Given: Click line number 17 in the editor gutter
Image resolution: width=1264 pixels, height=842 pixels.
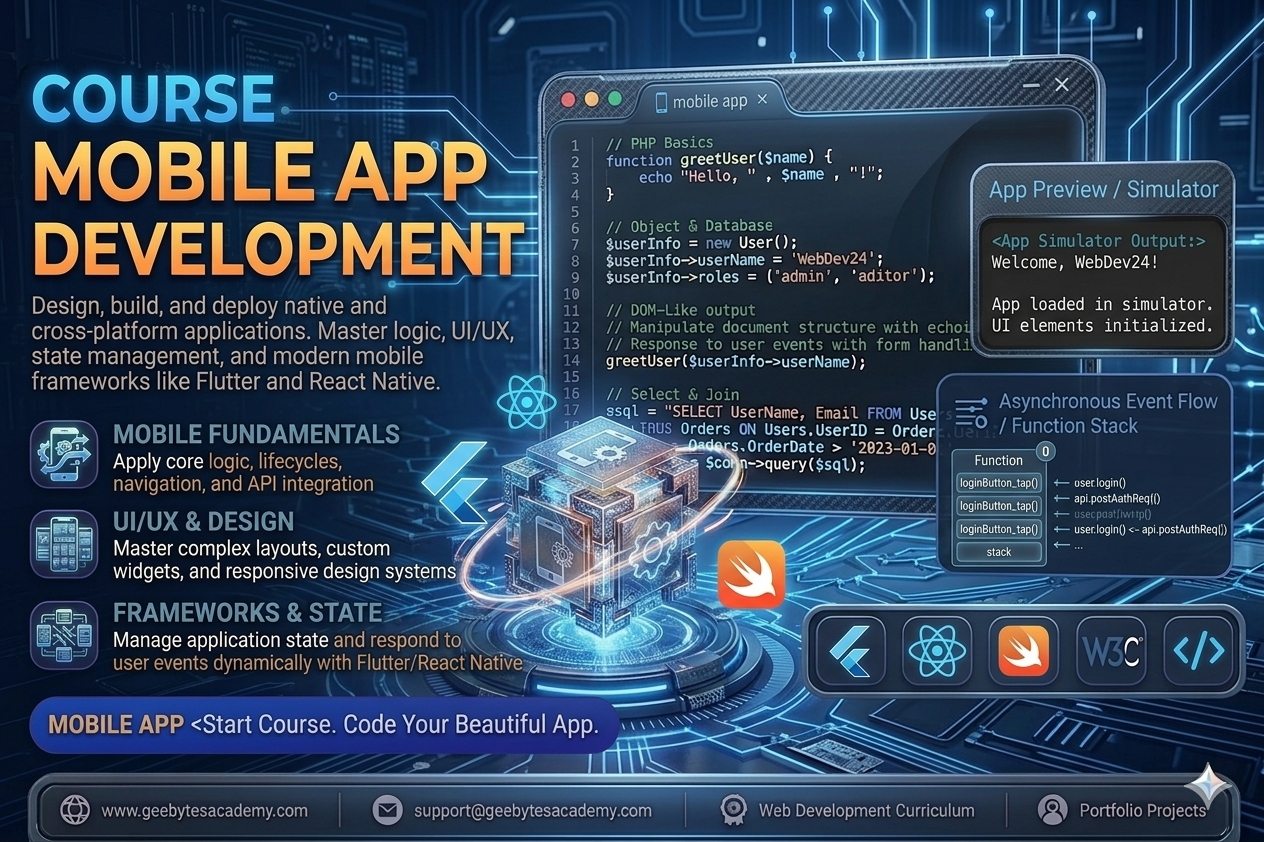Looking at the screenshot, I should click(572, 411).
